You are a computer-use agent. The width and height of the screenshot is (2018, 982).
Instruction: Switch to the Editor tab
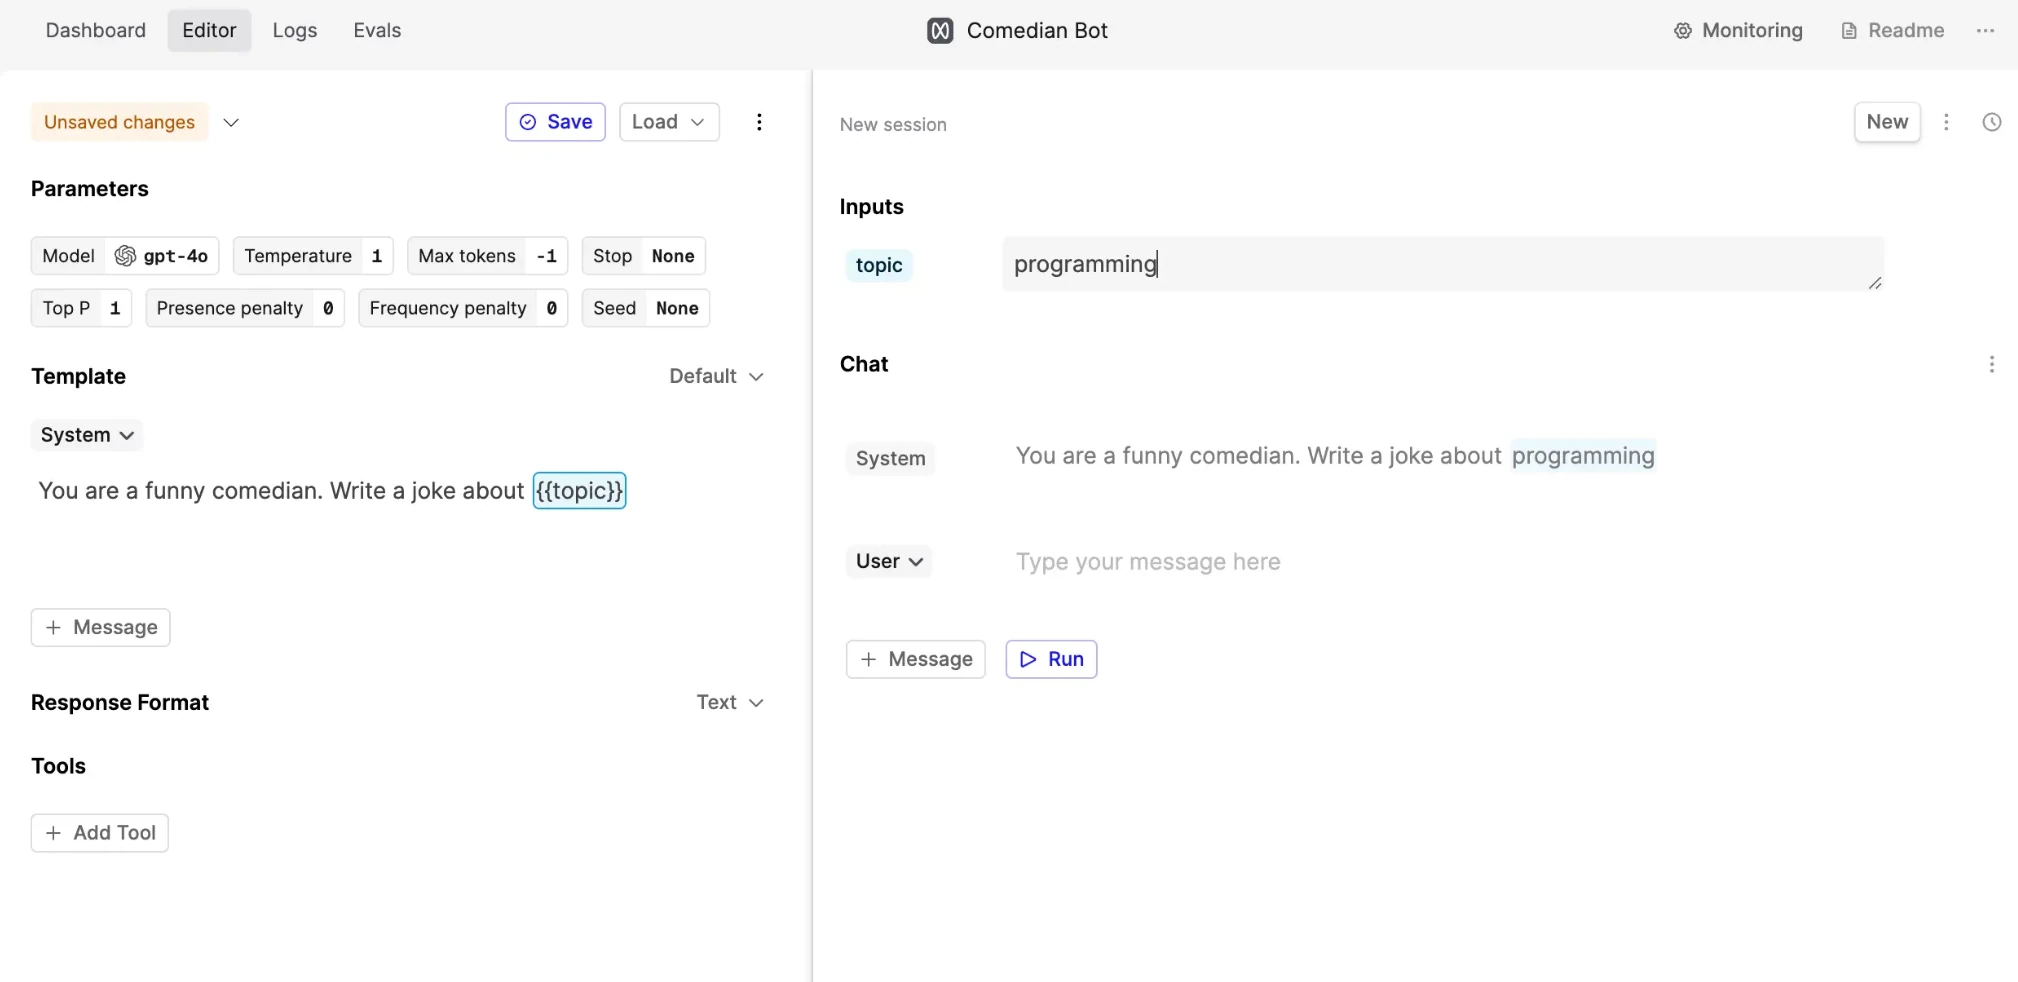(209, 31)
